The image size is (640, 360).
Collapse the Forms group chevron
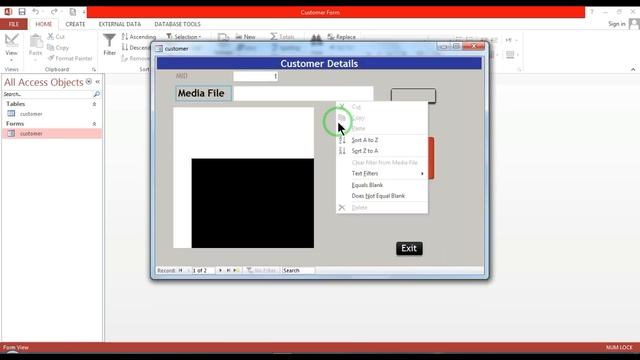click(94, 124)
